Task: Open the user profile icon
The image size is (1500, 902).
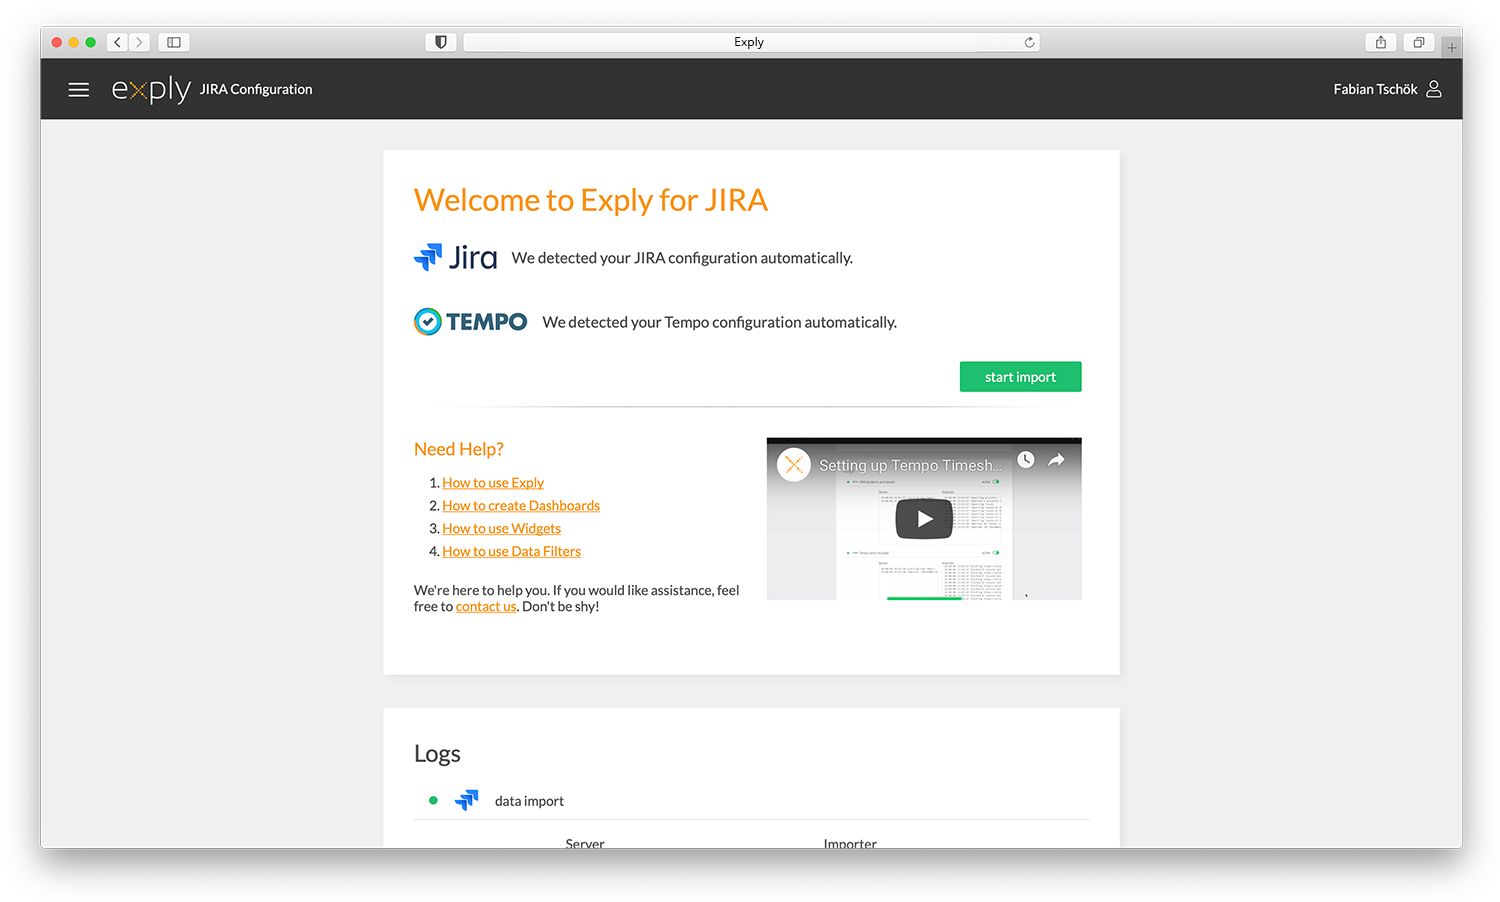Action: pyautogui.click(x=1433, y=89)
